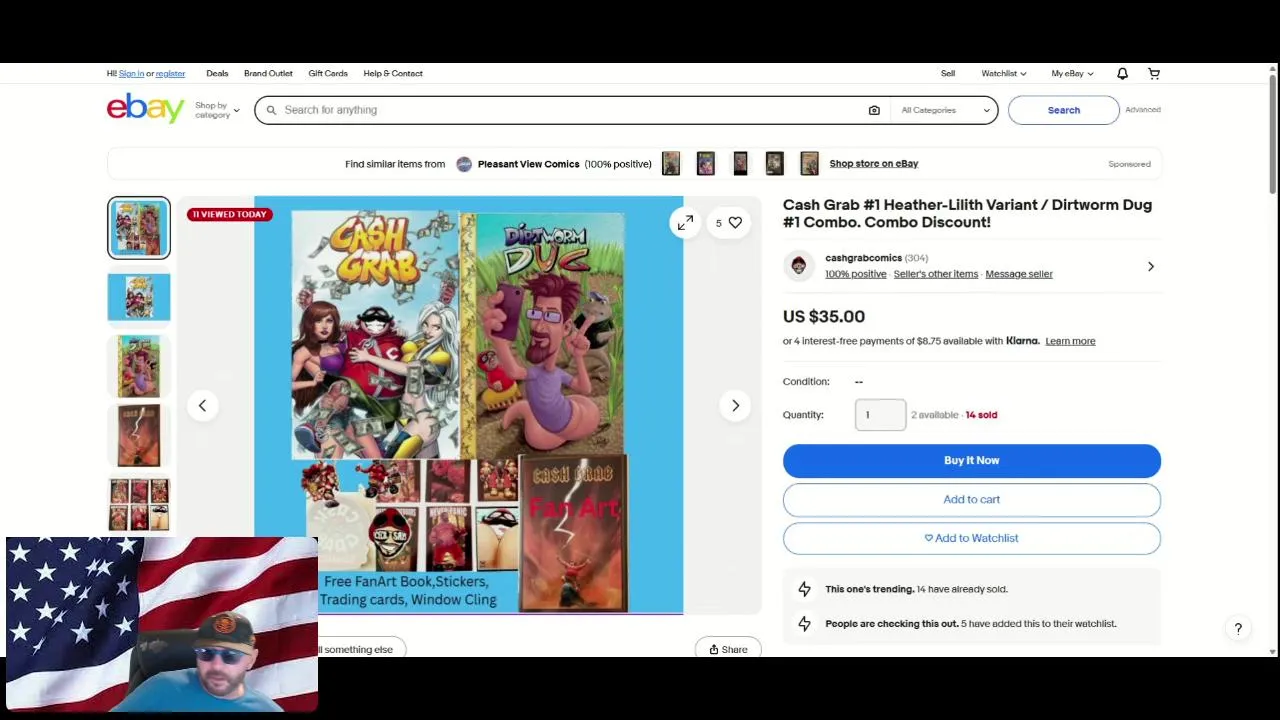Click the 14 sold text

click(x=981, y=415)
